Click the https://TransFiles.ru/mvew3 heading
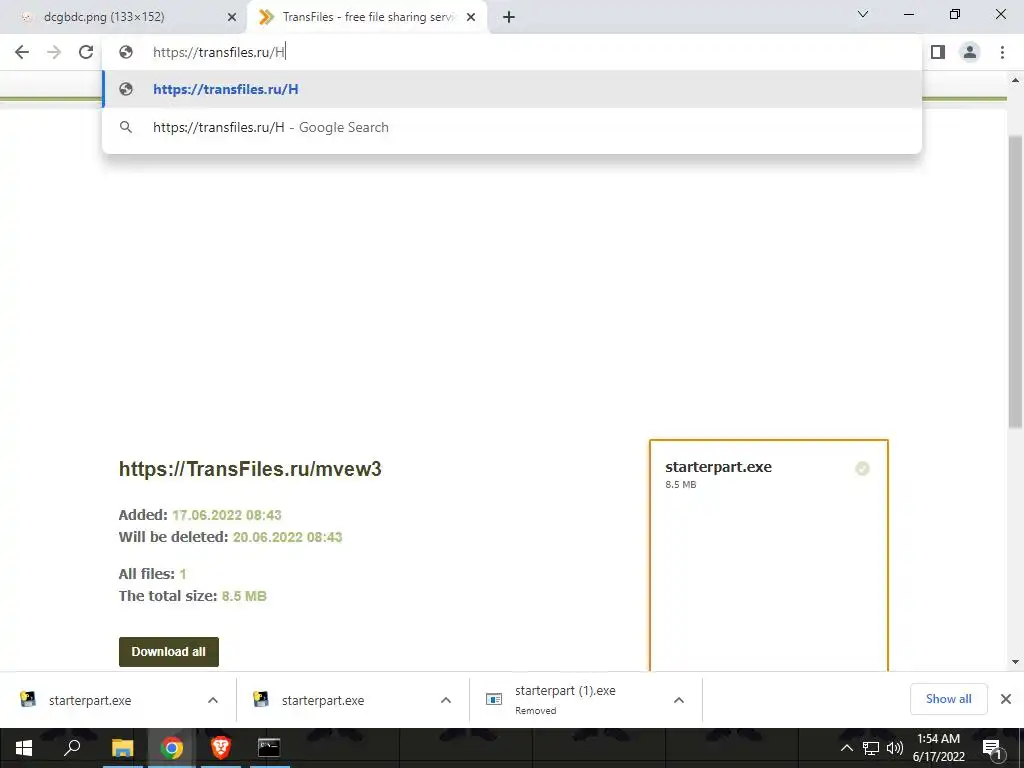This screenshot has width=1024, height=768. (x=250, y=470)
